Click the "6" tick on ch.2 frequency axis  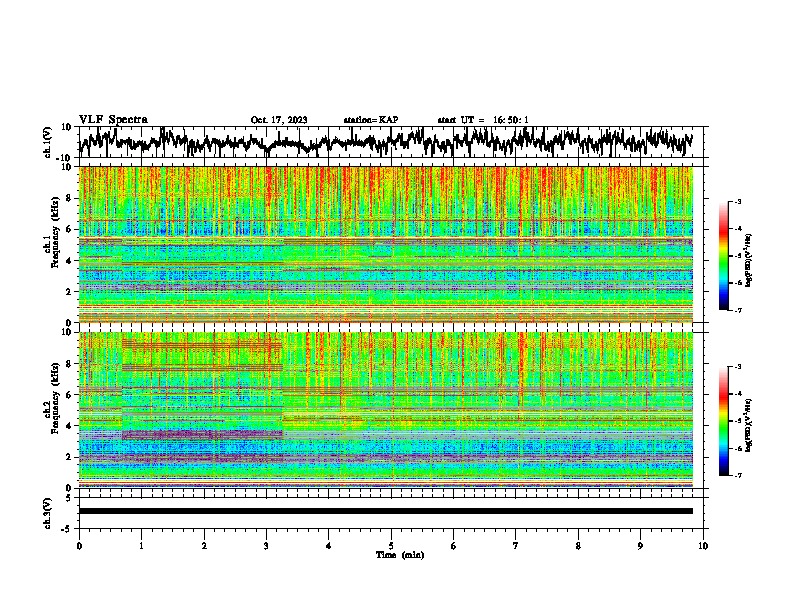pyautogui.click(x=70, y=395)
